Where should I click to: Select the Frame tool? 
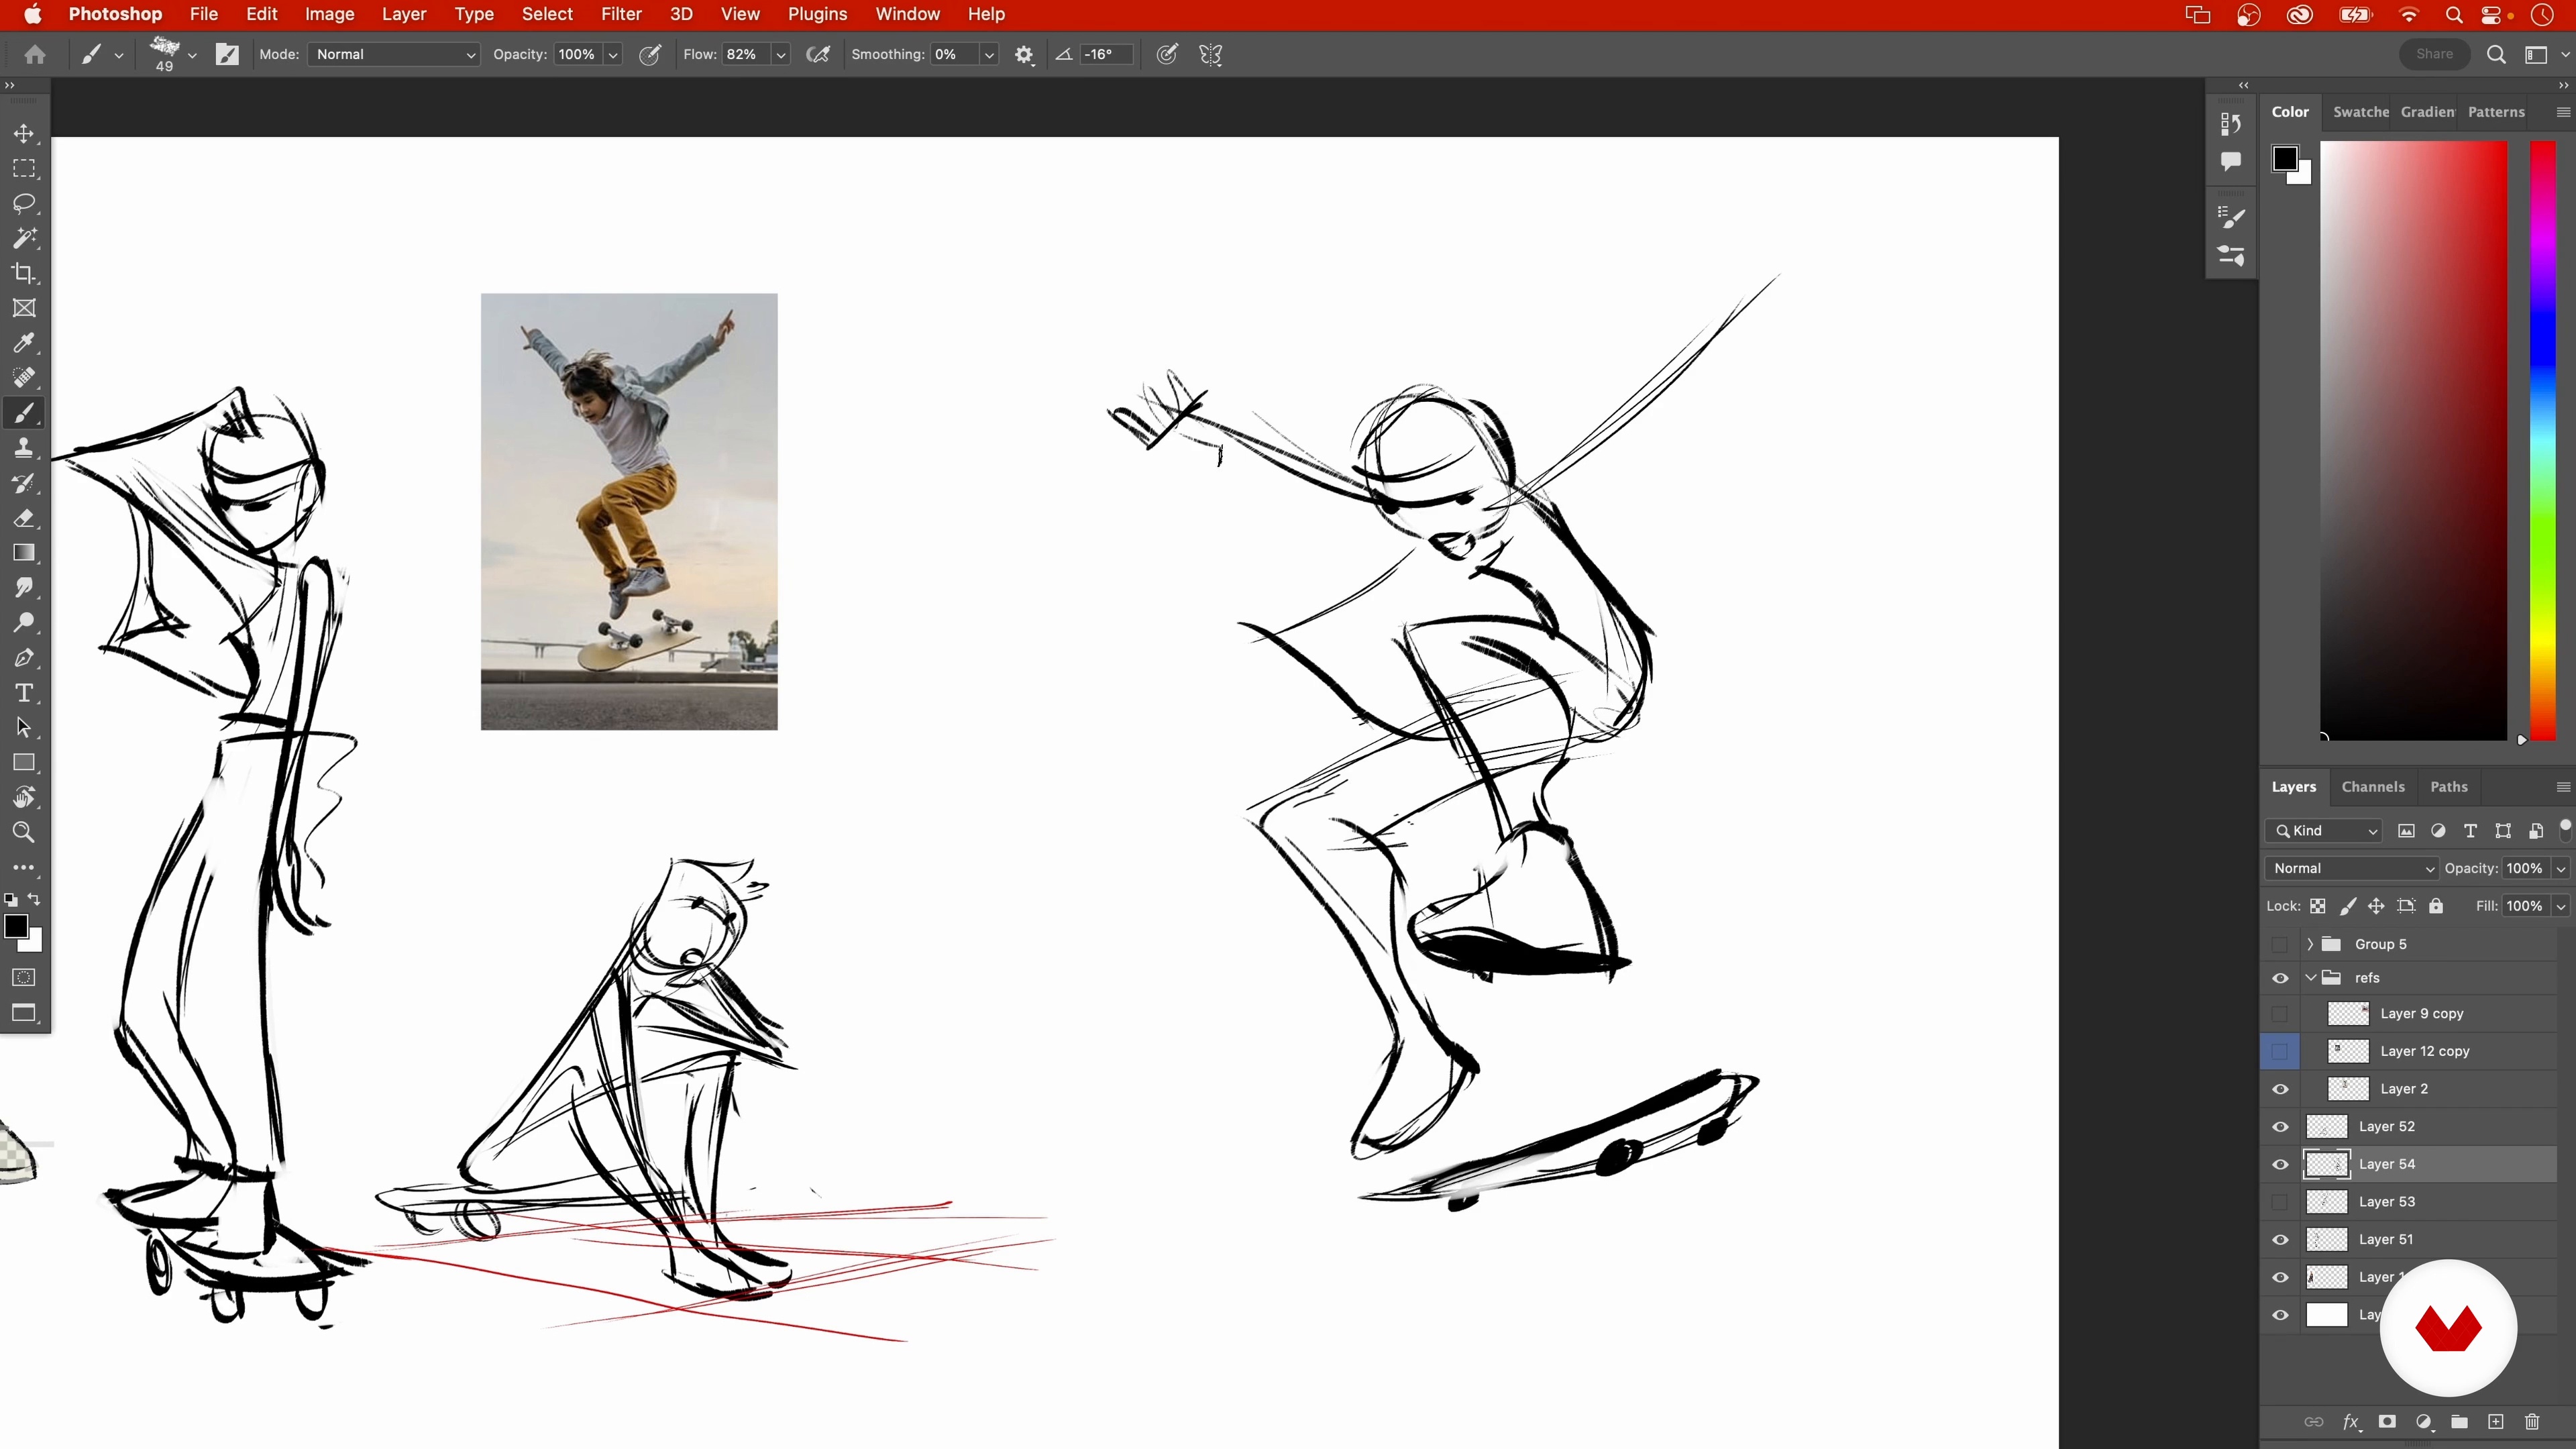pos(24,308)
